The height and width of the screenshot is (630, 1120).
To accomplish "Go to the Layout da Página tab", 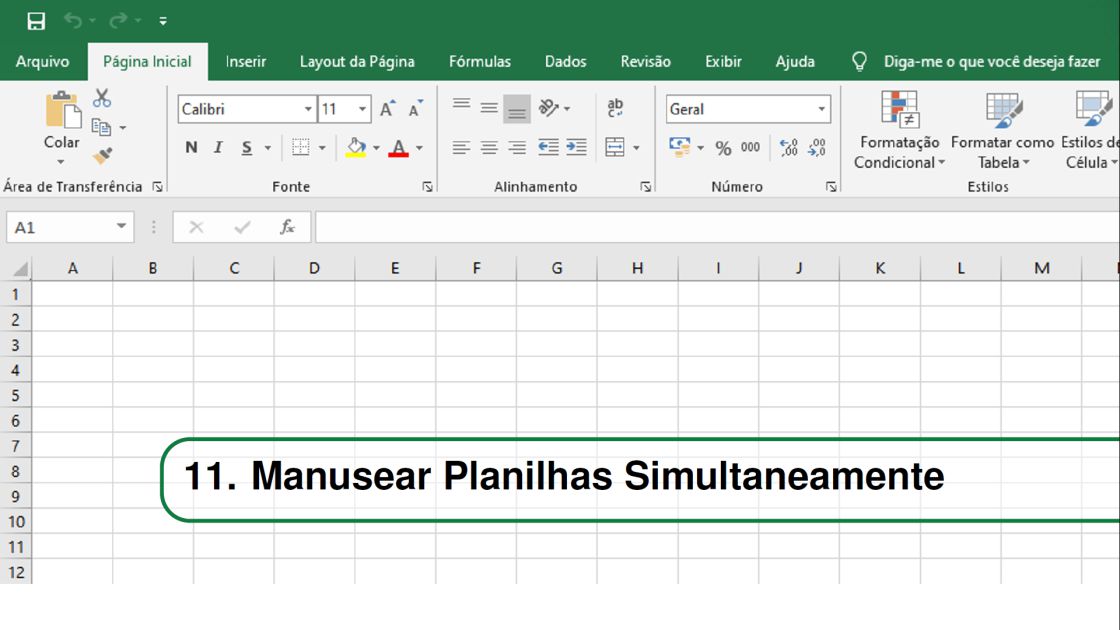I will point(357,61).
